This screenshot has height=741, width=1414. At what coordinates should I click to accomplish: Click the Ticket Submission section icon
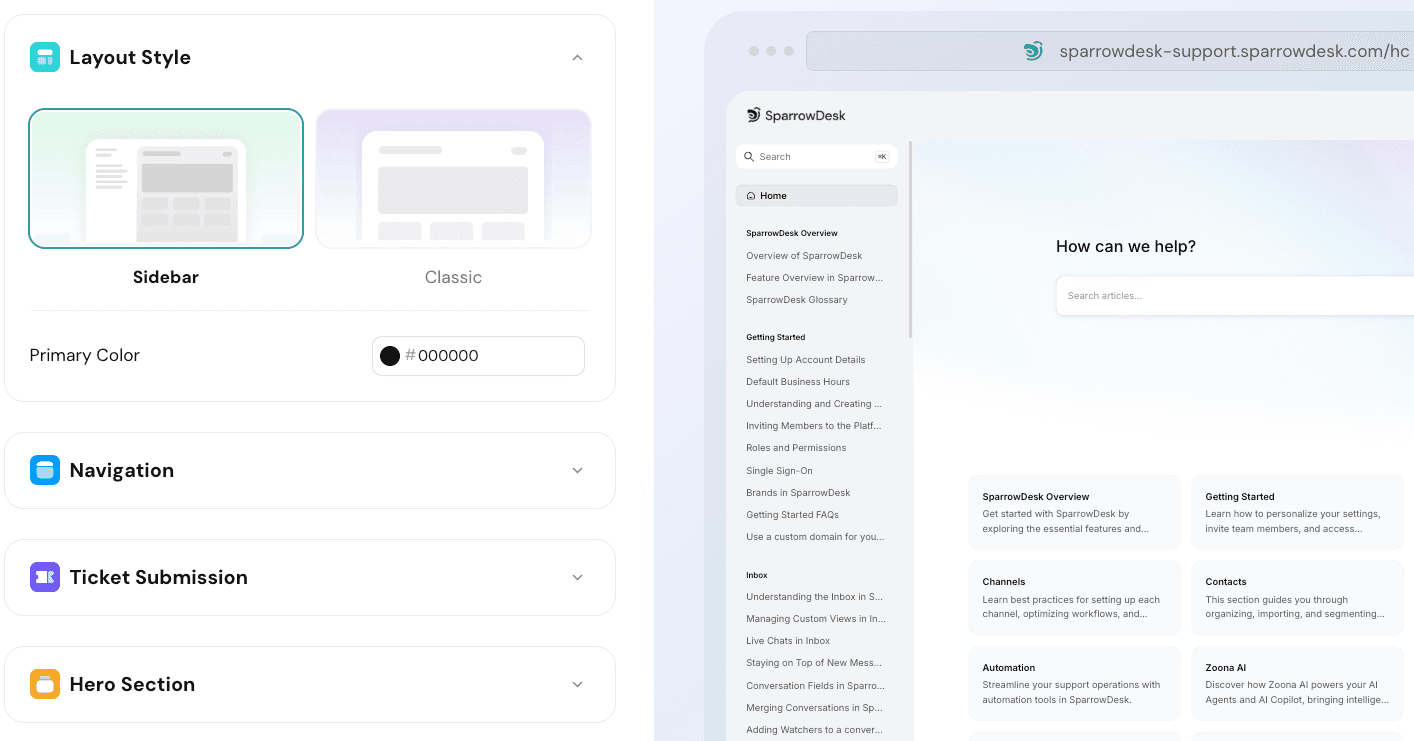[45, 577]
